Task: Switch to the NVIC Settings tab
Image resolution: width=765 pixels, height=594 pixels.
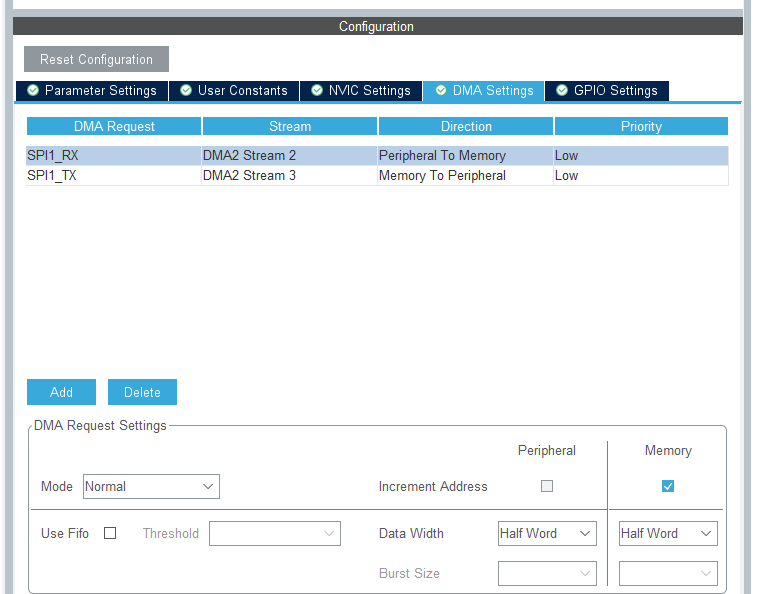Action: tap(360, 91)
